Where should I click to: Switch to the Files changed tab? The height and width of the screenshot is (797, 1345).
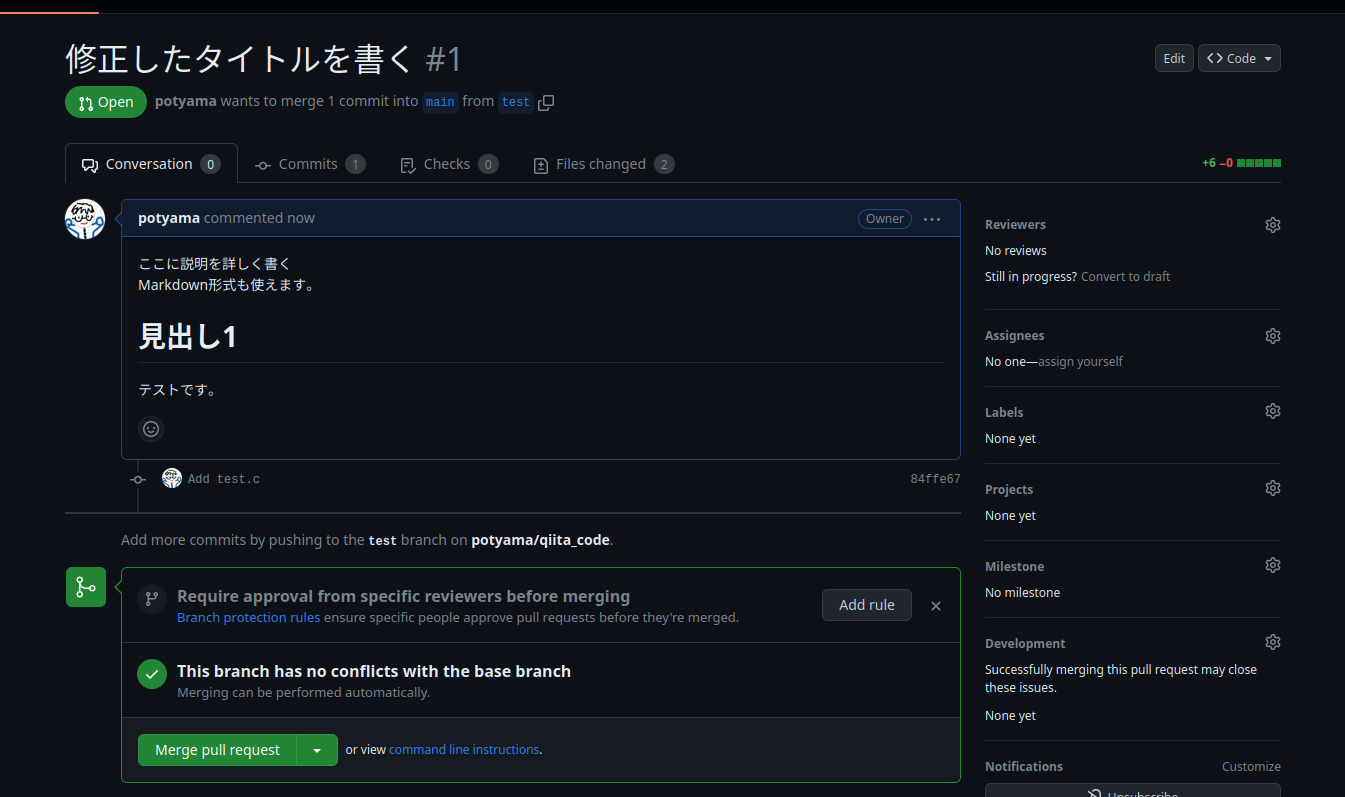point(603,163)
